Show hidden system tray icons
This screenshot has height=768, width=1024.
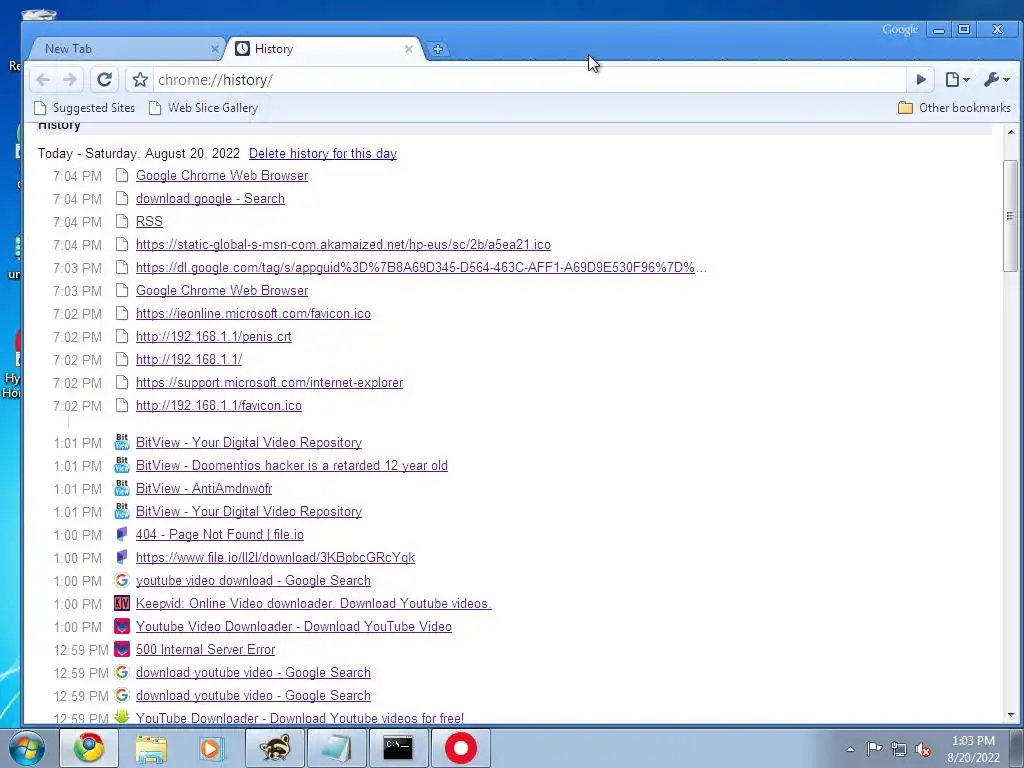[850, 749]
